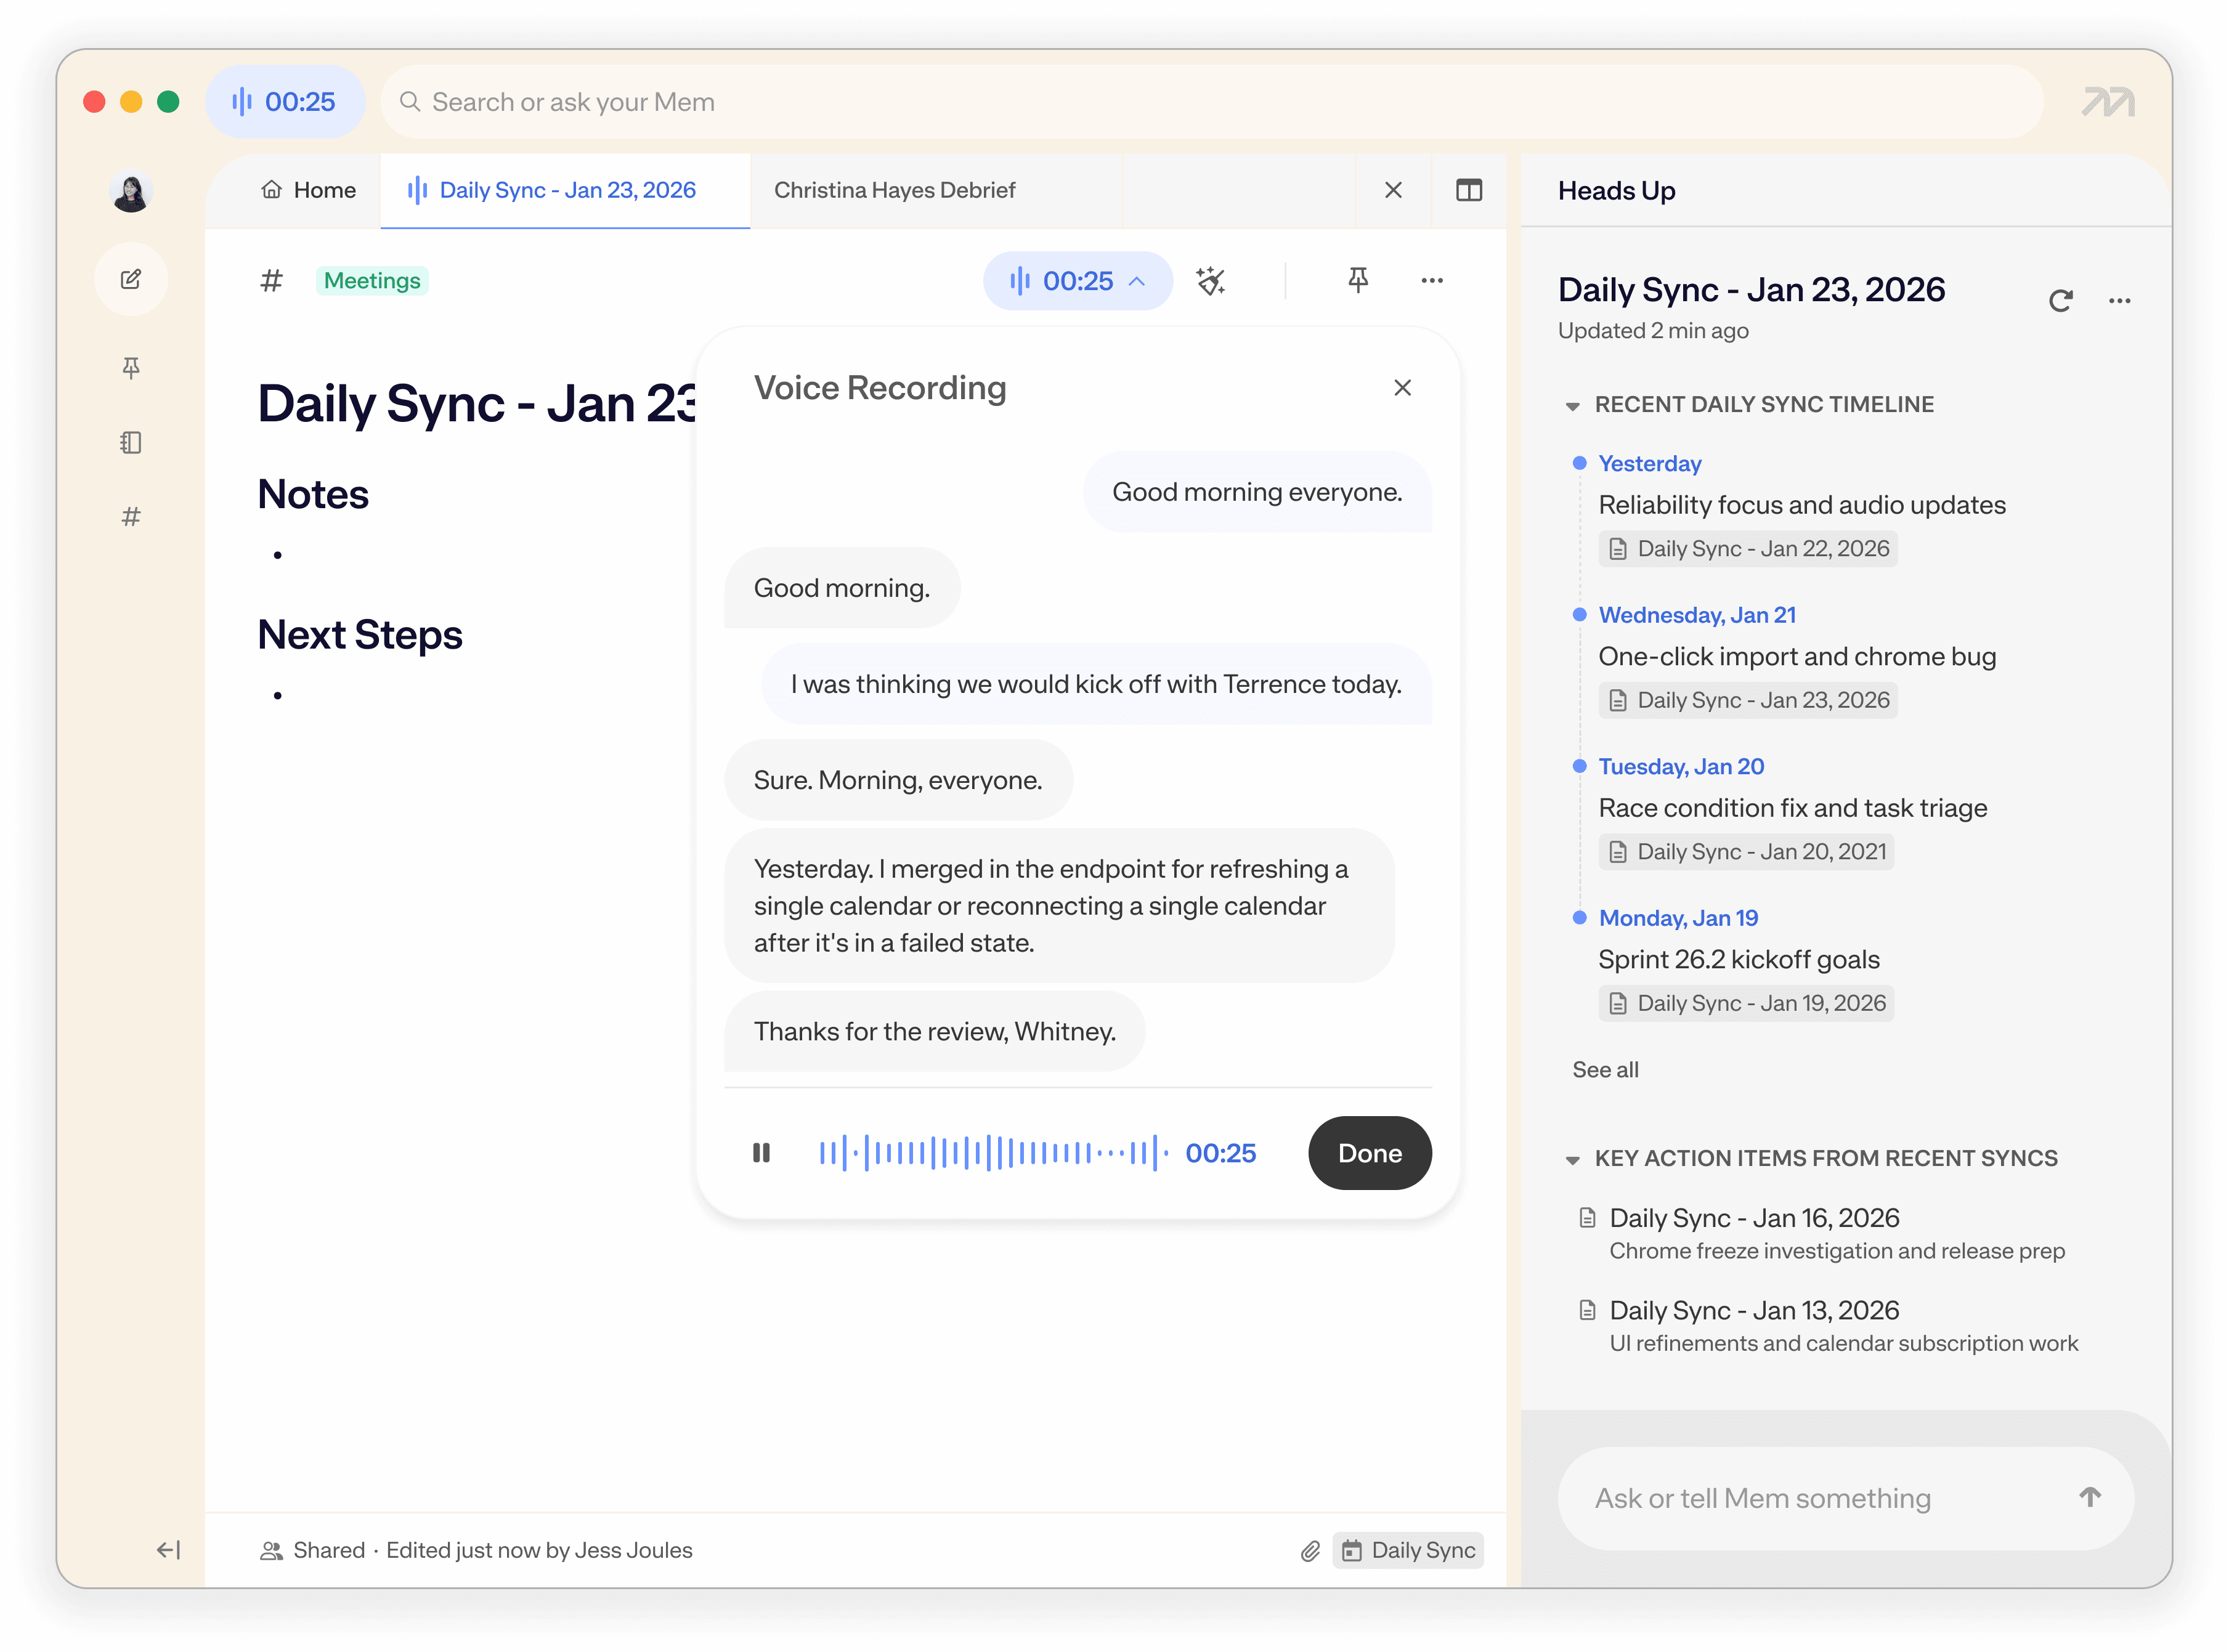
Task: Send message with the up arrow
Action: pos(2089,1497)
